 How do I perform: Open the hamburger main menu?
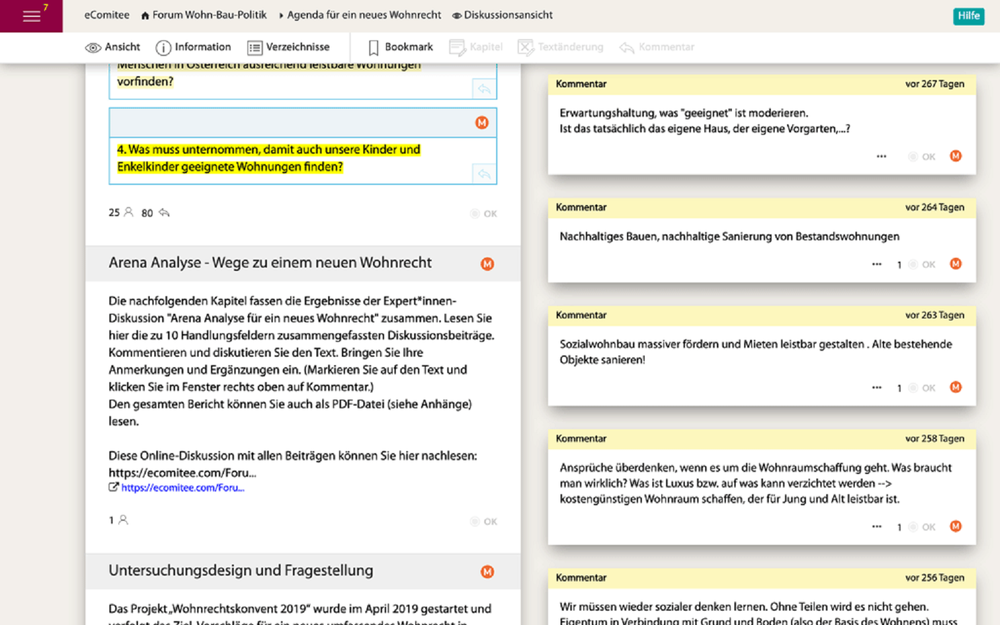pyautogui.click(x=31, y=16)
